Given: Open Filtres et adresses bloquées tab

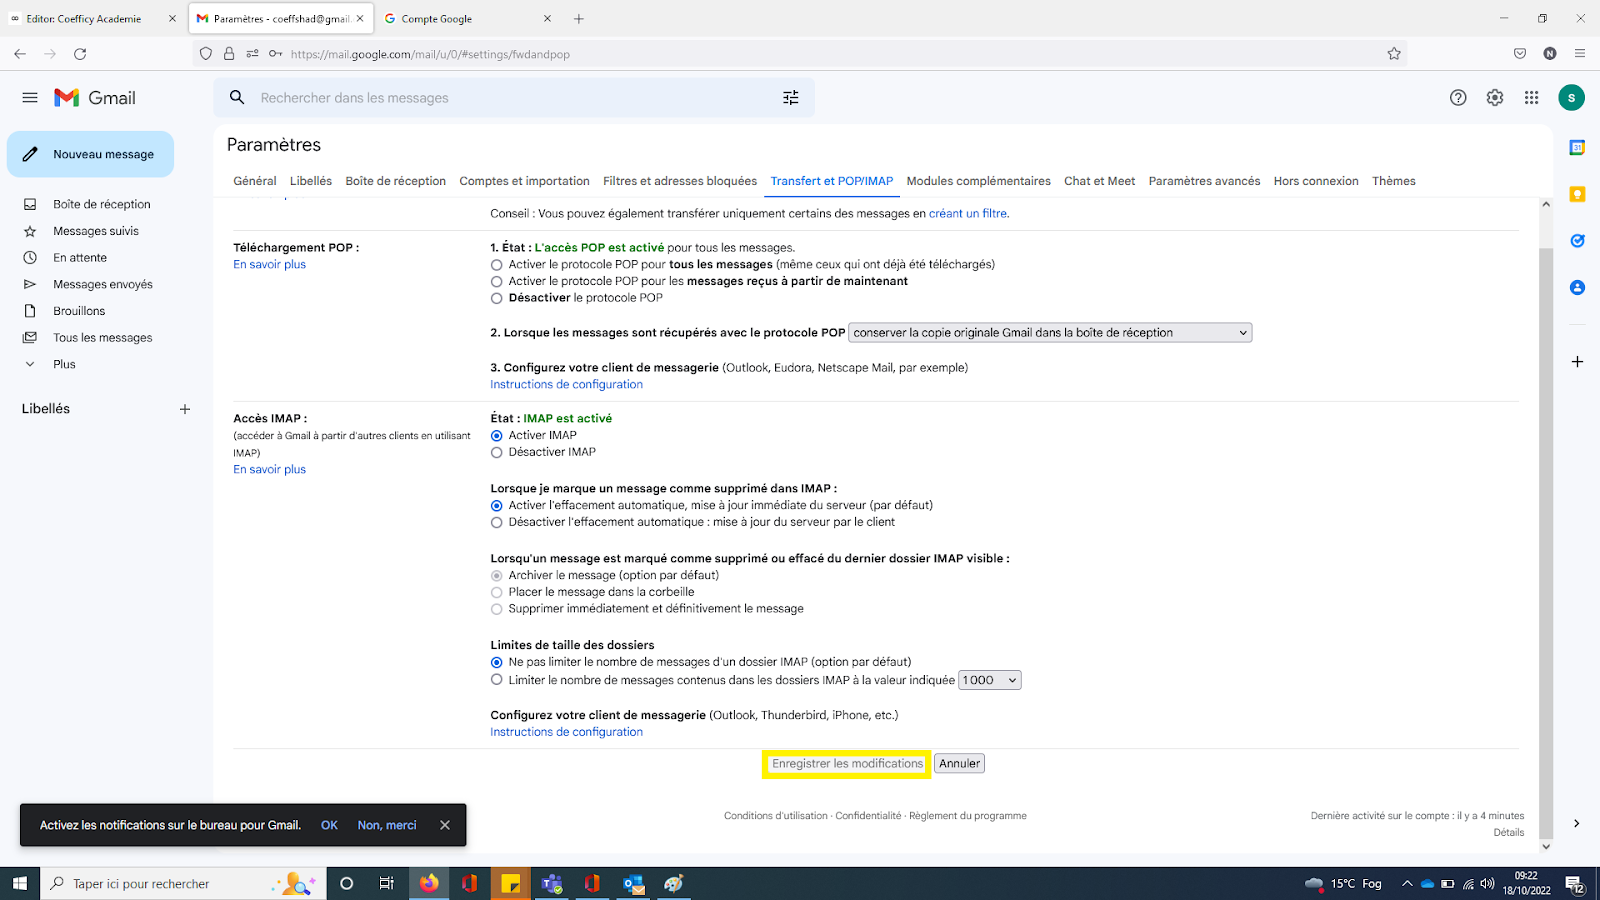Looking at the screenshot, I should [x=680, y=181].
